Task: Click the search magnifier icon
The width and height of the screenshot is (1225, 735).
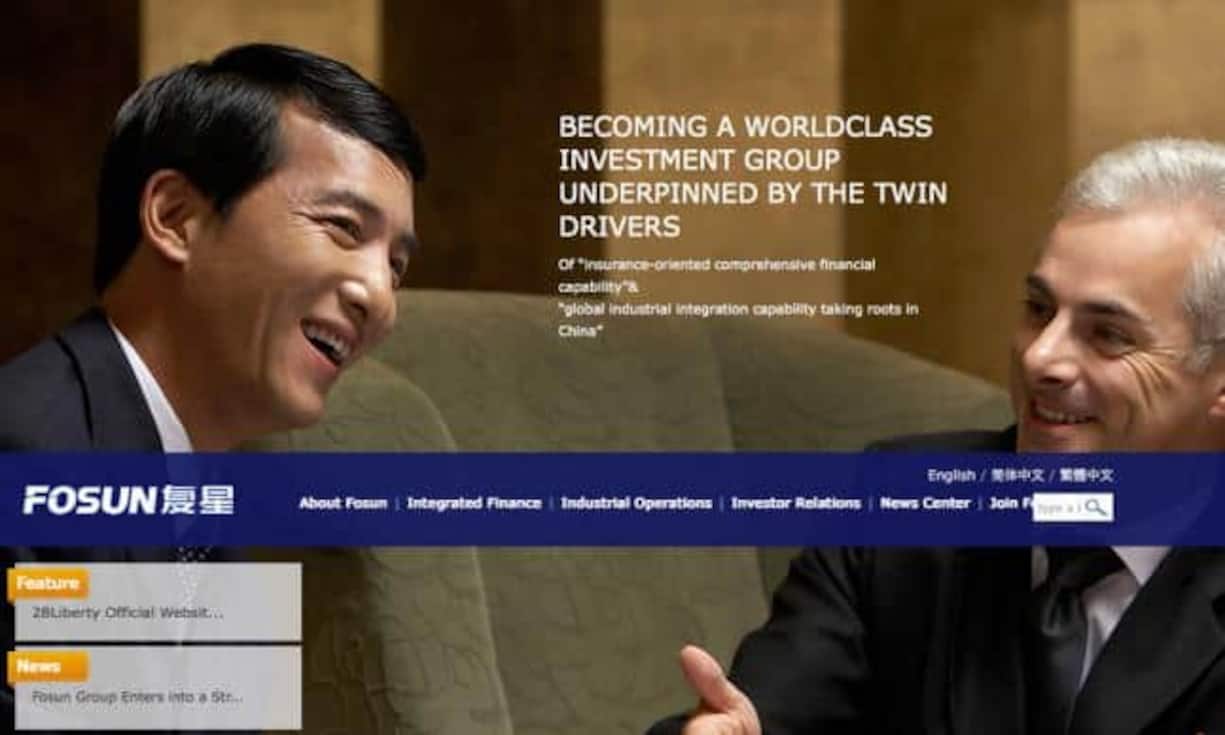Action: coord(1096,507)
